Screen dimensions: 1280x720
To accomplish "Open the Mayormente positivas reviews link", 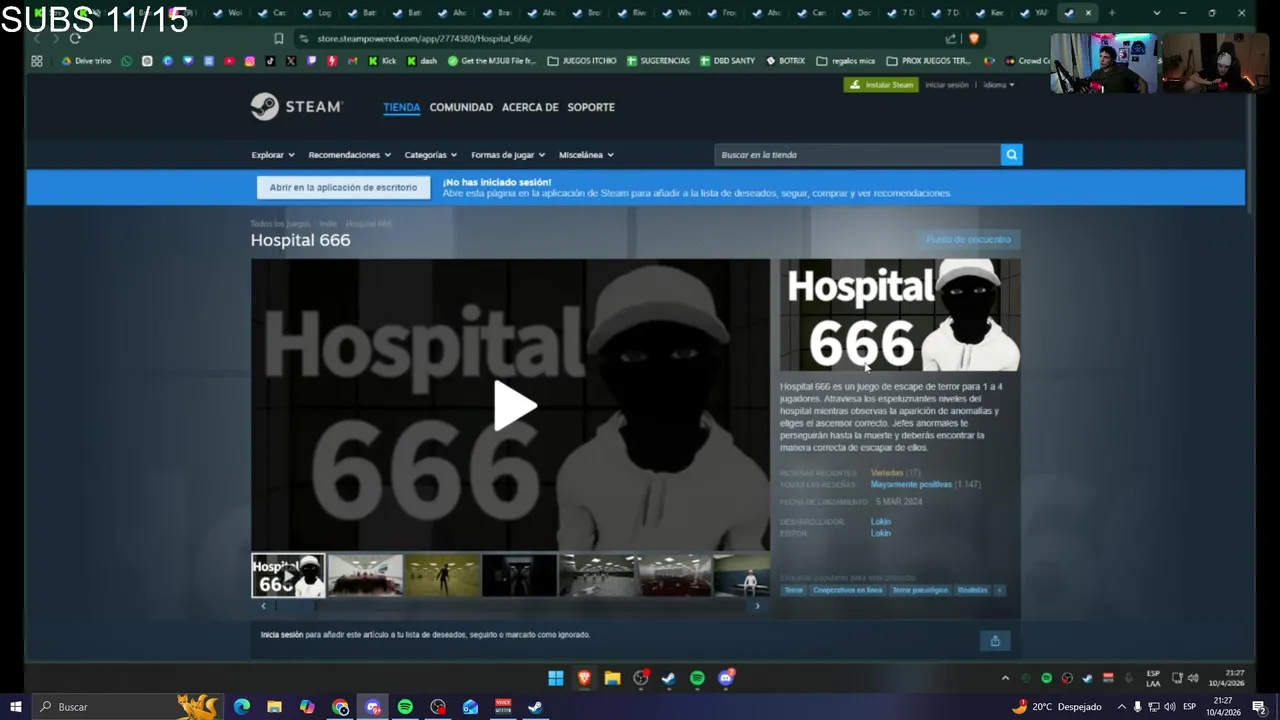I will (x=911, y=484).
